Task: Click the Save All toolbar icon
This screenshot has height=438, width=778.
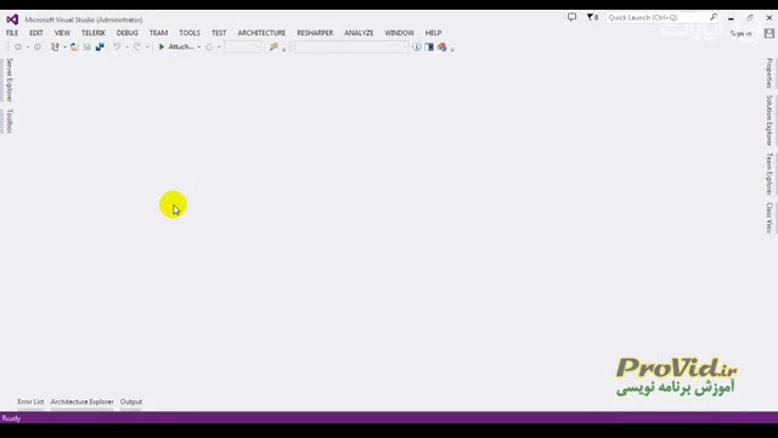Action: (x=99, y=47)
